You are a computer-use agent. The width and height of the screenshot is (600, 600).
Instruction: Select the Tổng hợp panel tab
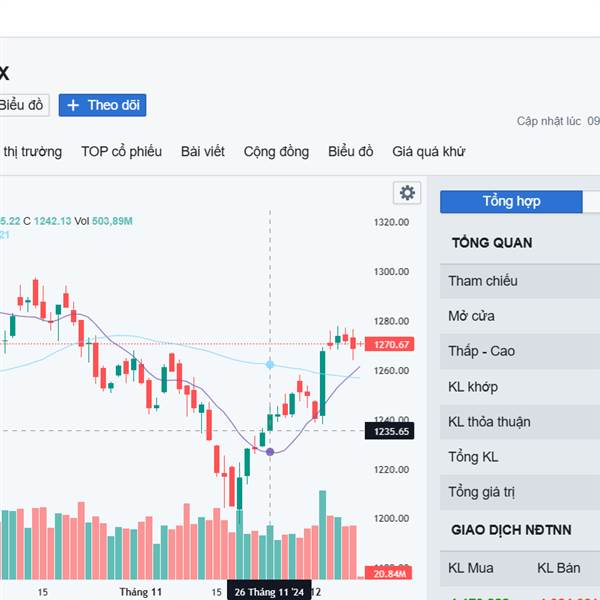(x=511, y=201)
